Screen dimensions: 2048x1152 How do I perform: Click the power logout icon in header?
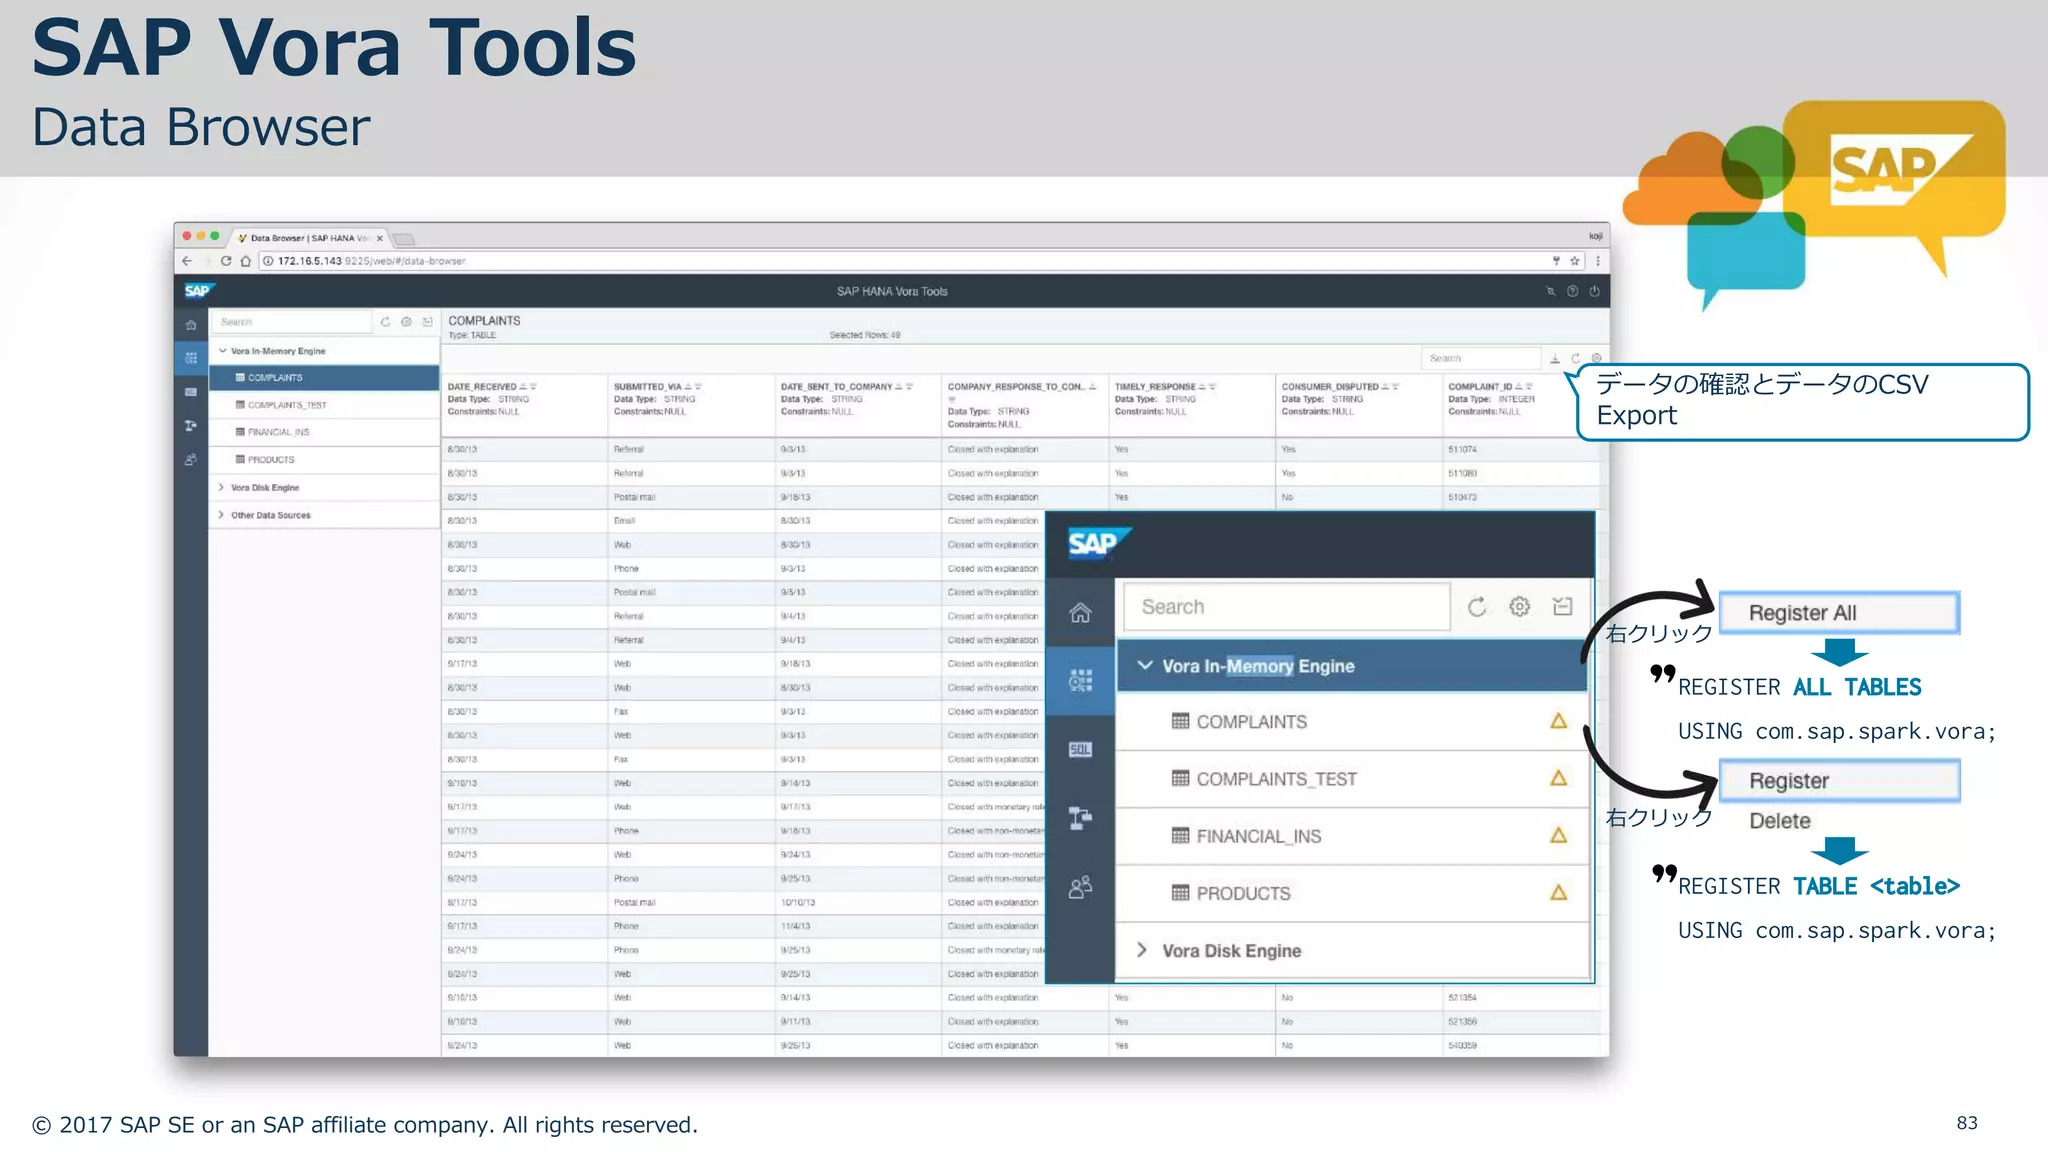point(1595,291)
